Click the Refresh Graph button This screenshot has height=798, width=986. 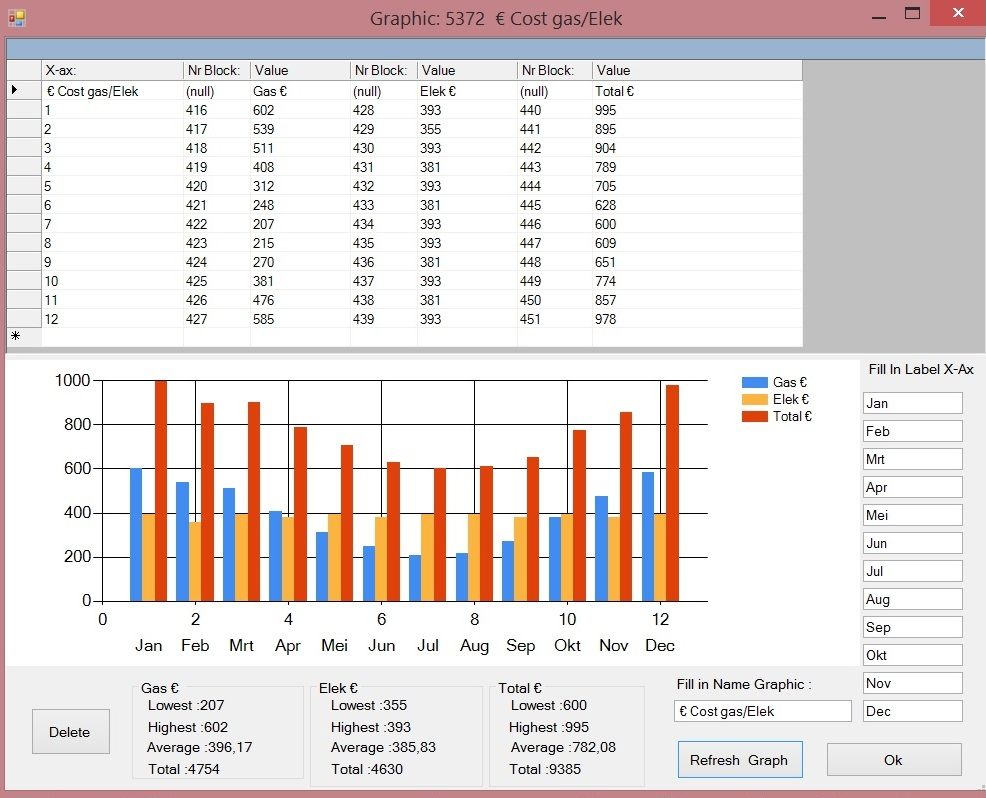point(740,760)
